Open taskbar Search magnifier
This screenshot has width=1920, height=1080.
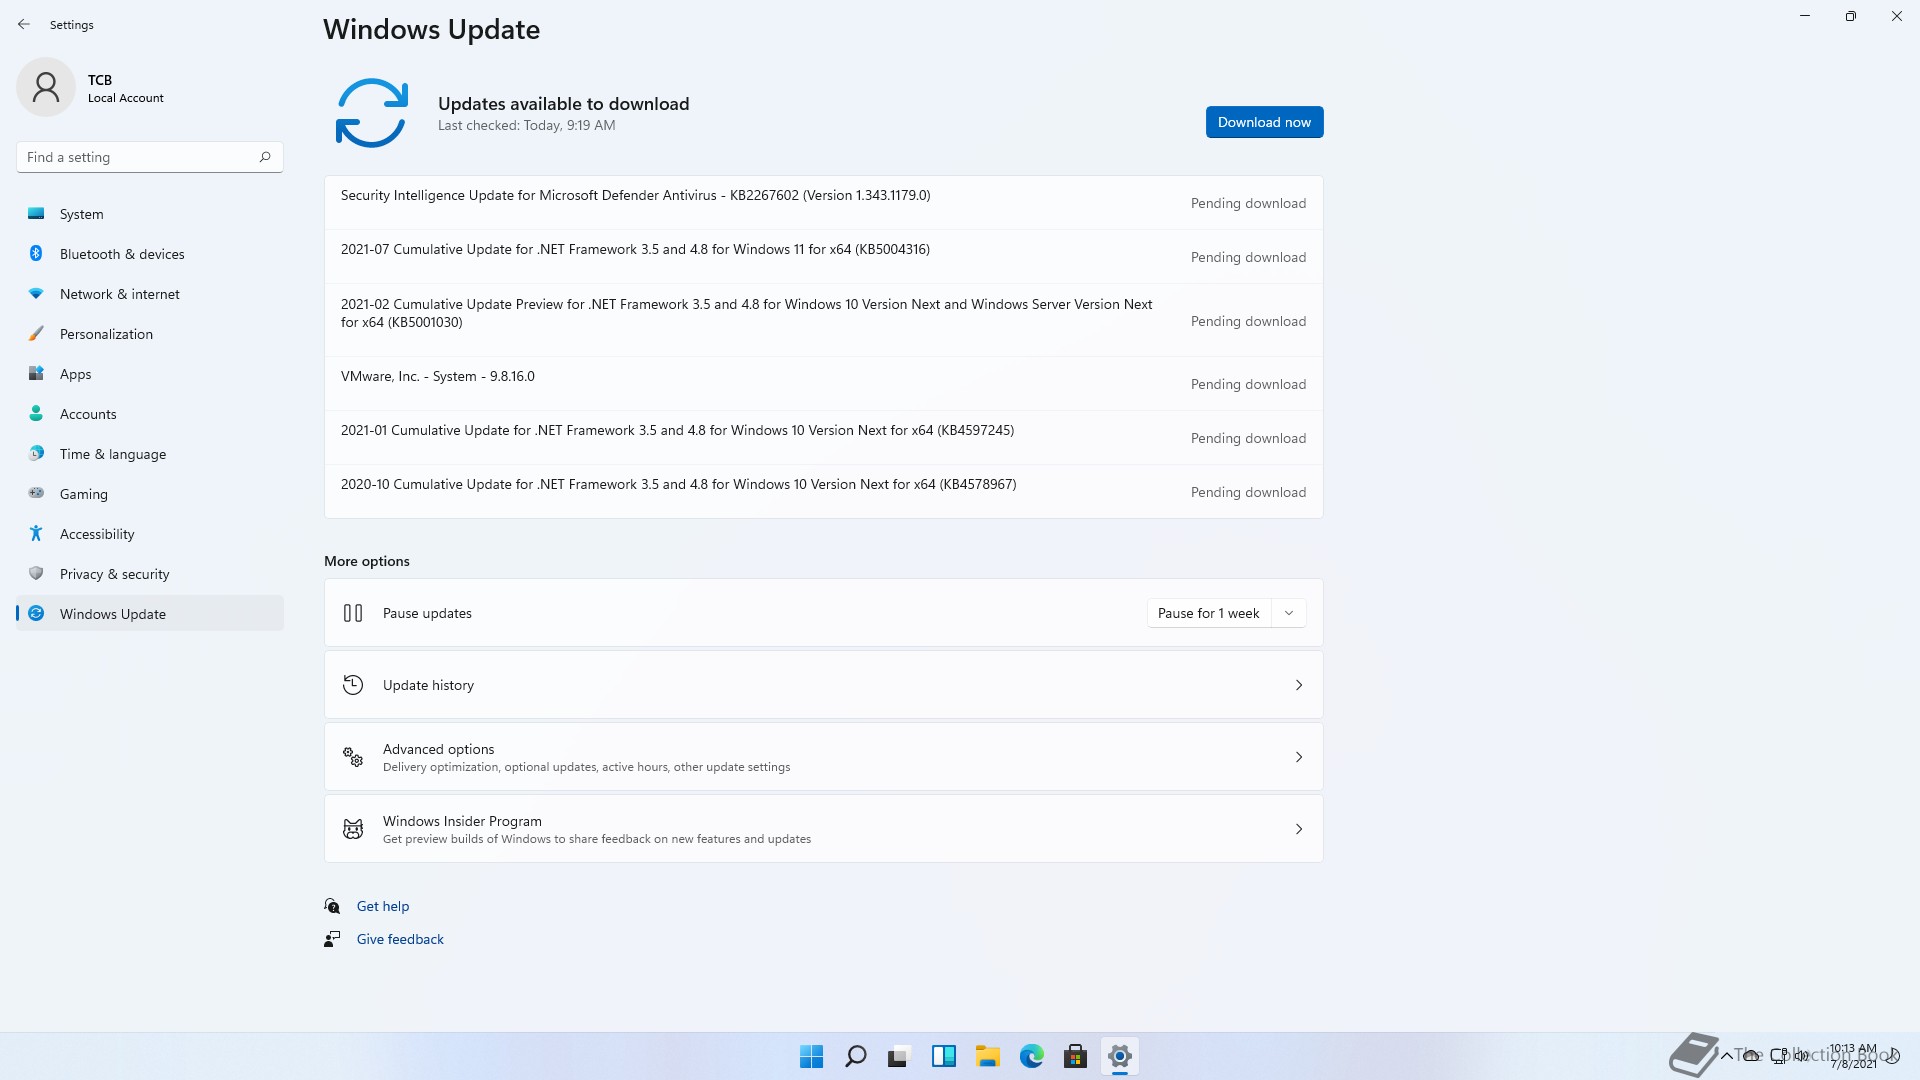click(855, 1056)
